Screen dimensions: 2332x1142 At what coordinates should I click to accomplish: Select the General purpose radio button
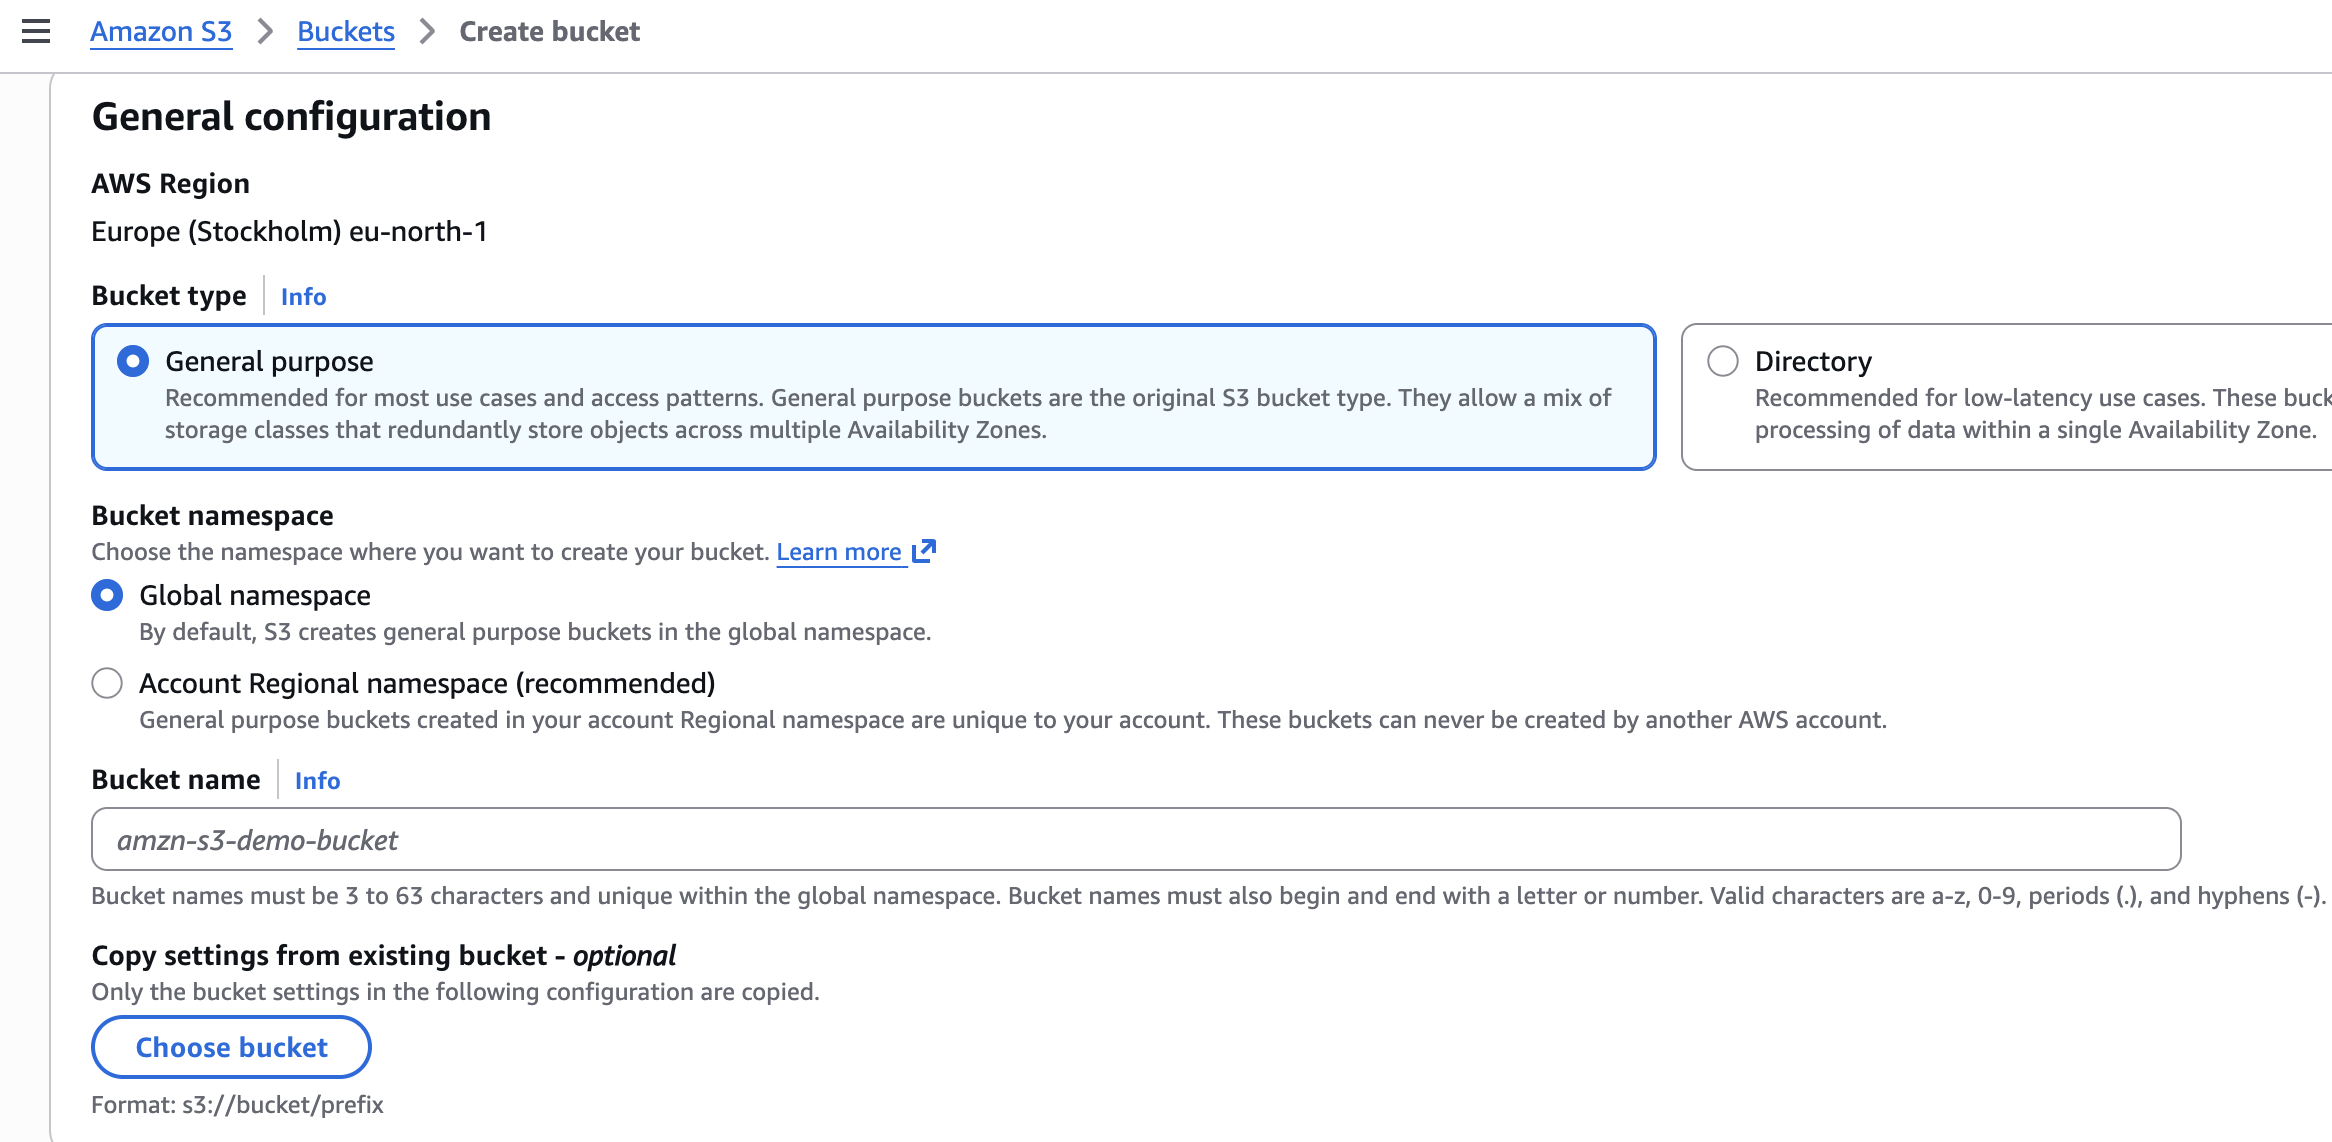click(x=133, y=361)
